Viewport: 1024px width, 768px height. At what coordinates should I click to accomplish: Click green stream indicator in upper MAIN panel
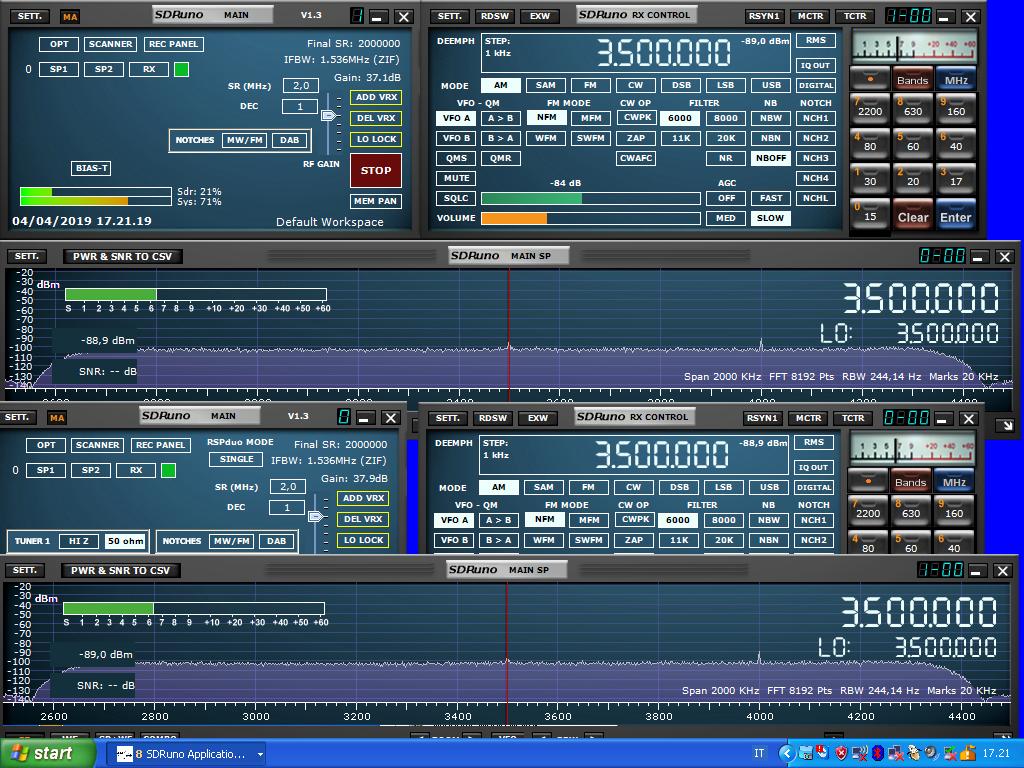(182, 69)
